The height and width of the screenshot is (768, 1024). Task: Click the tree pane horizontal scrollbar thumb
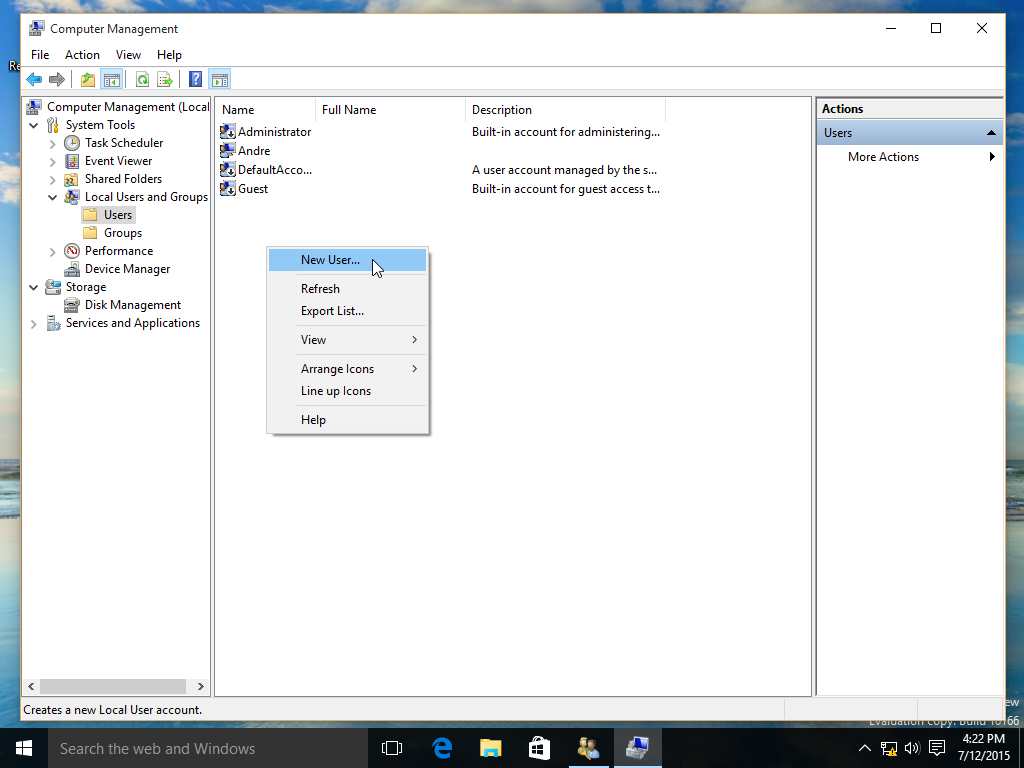pyautogui.click(x=113, y=686)
